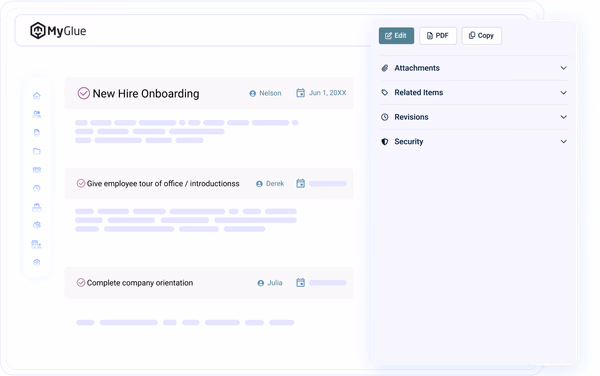Toggle check circle for office tour task
600x376 pixels.
pos(81,184)
